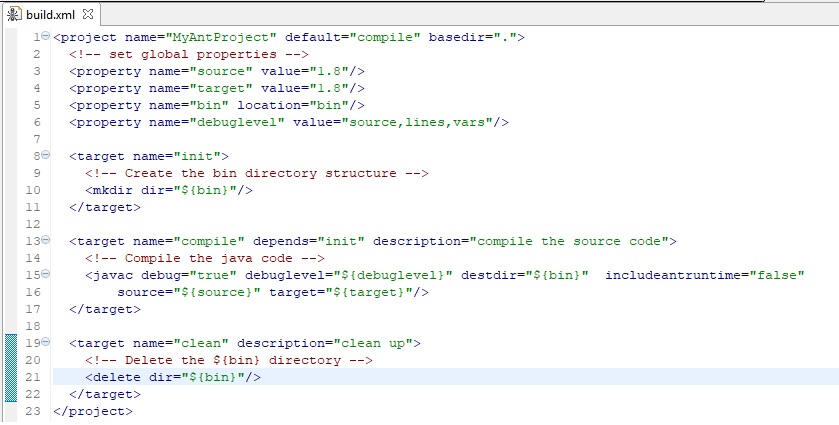839x425 pixels.
Task: Collapse the clean target fold at line 19
Action: click(45, 342)
